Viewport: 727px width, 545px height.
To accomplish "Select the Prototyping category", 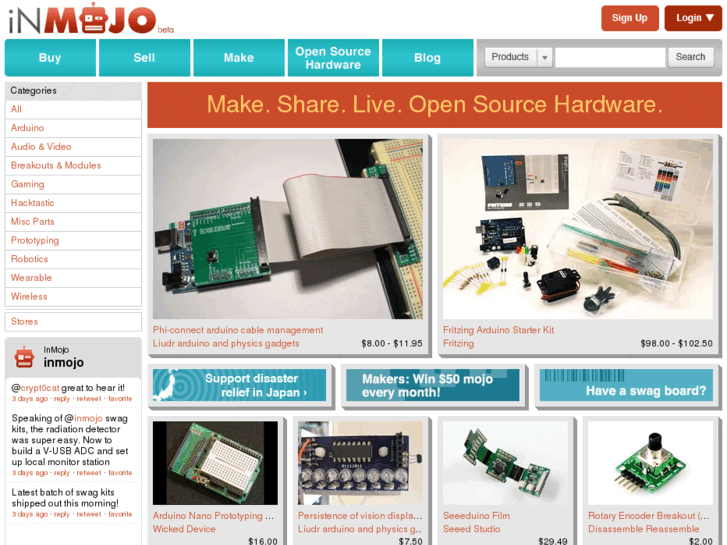I will tap(73, 240).
